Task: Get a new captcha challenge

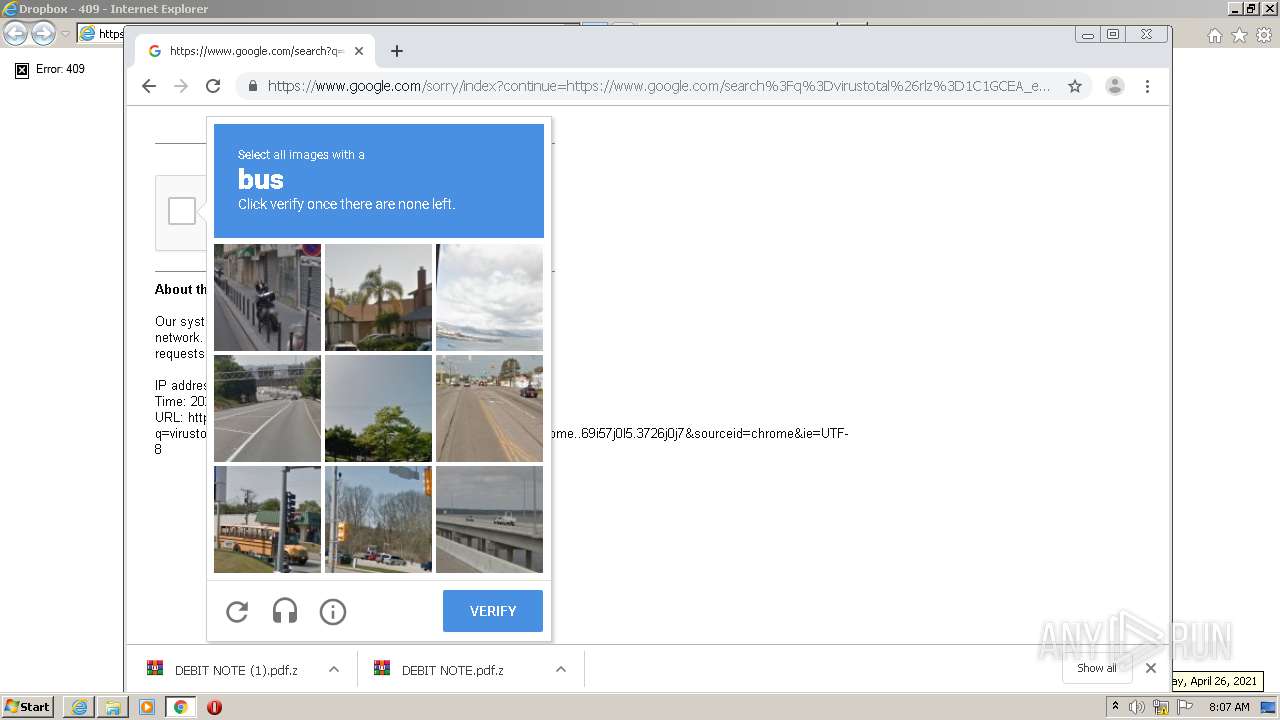Action: tap(237, 611)
